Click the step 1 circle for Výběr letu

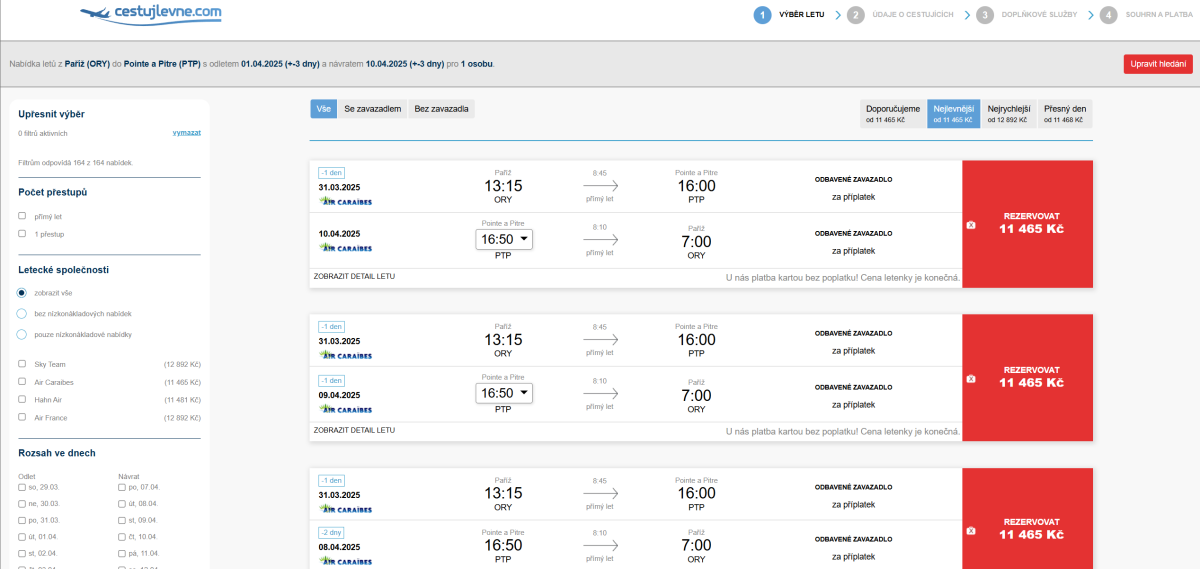pyautogui.click(x=763, y=15)
